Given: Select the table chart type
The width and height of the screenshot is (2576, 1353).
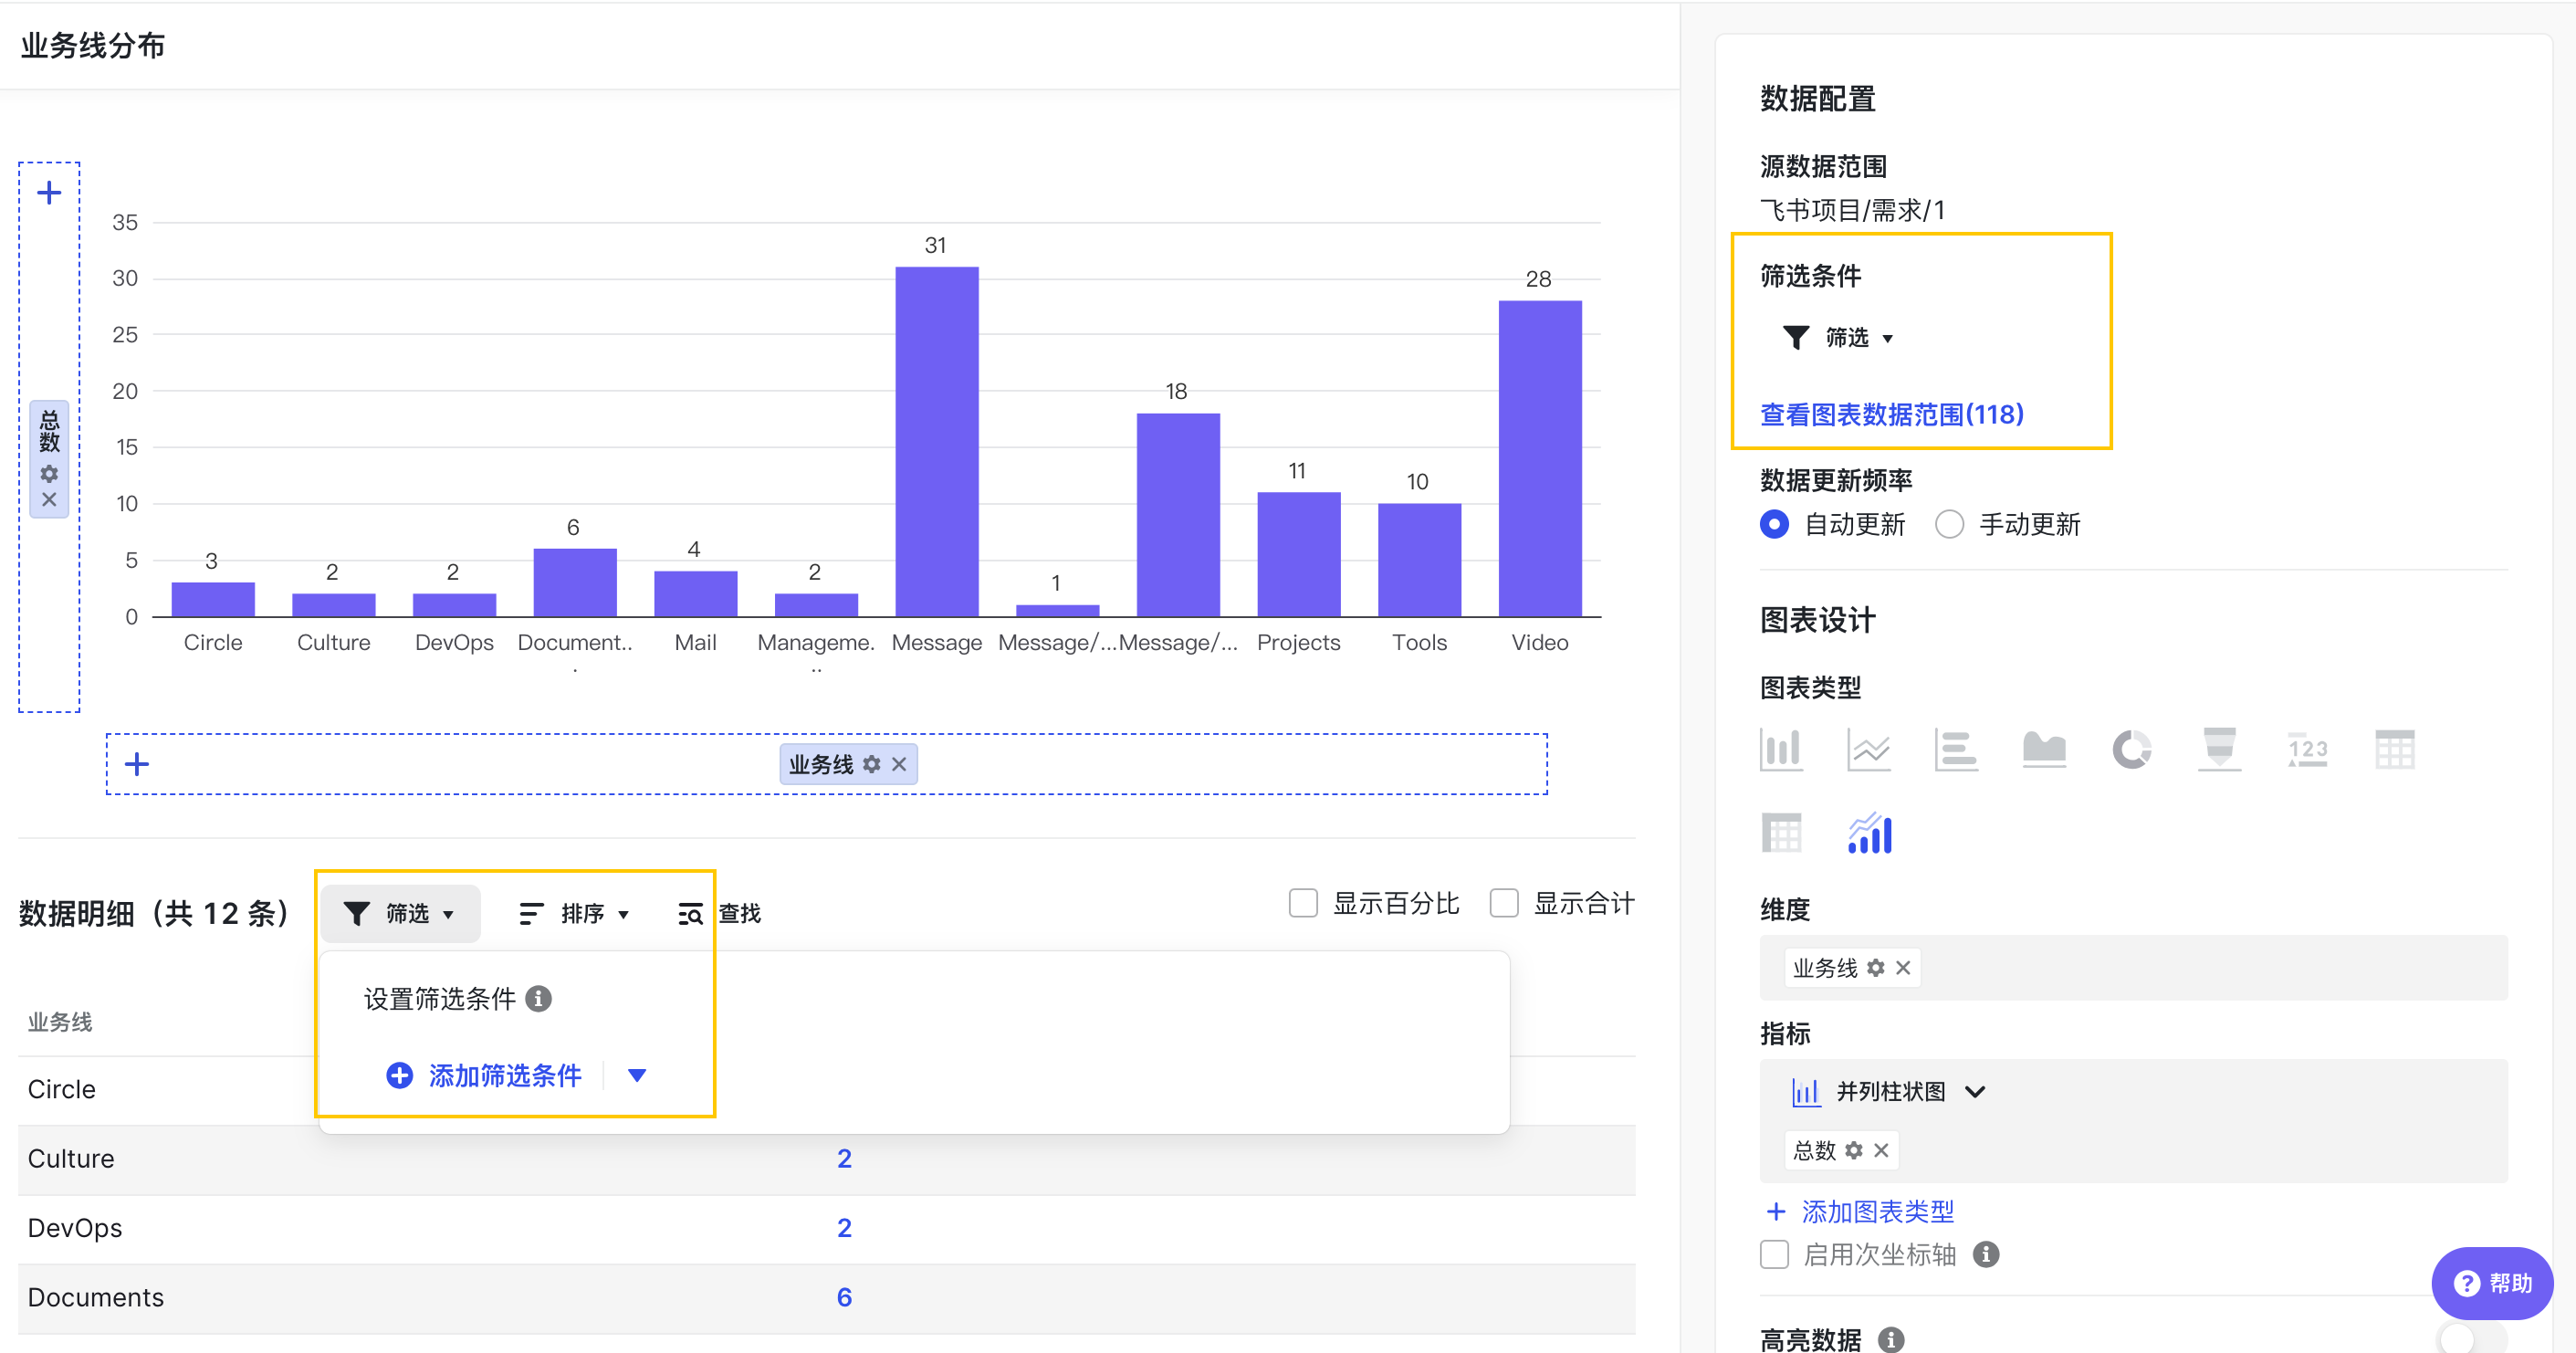Looking at the screenshot, I should tap(2394, 749).
